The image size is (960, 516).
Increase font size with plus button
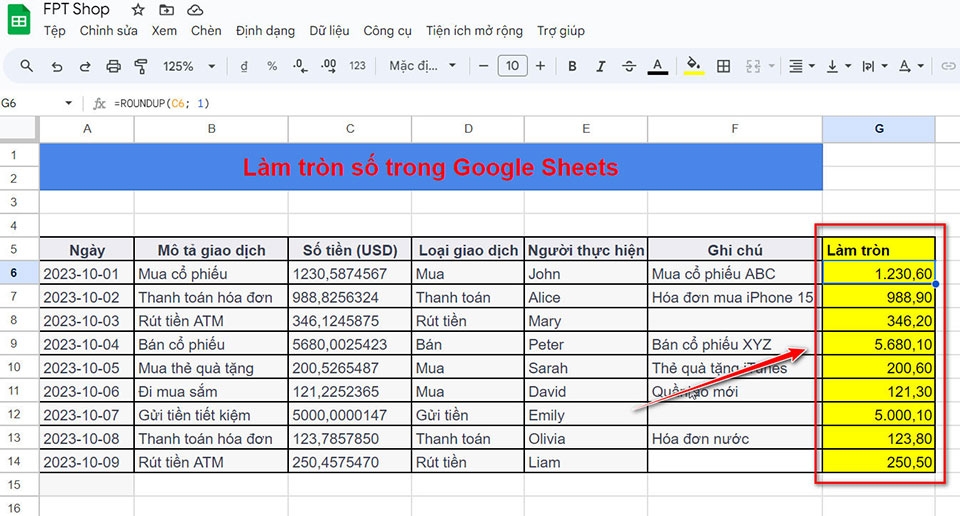[540, 65]
